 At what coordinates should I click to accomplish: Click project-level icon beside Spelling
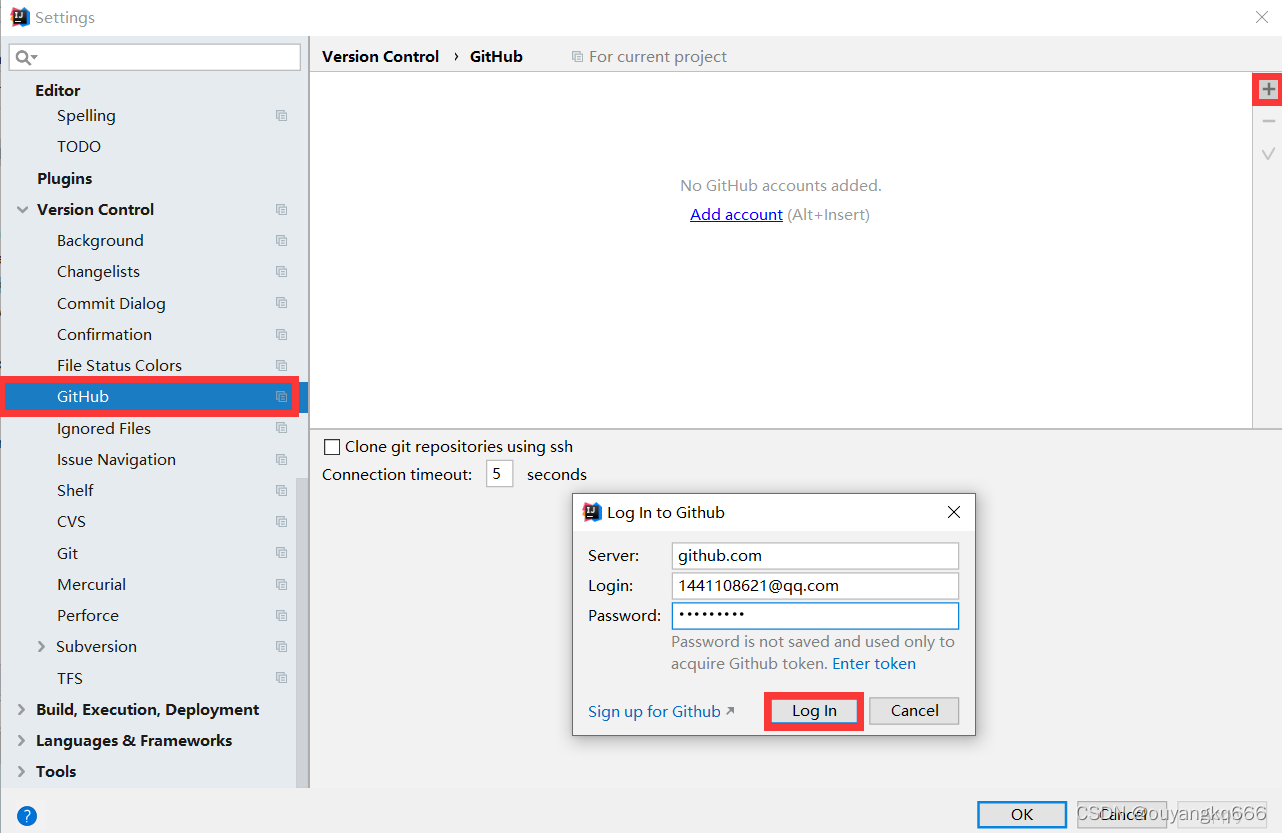282,116
